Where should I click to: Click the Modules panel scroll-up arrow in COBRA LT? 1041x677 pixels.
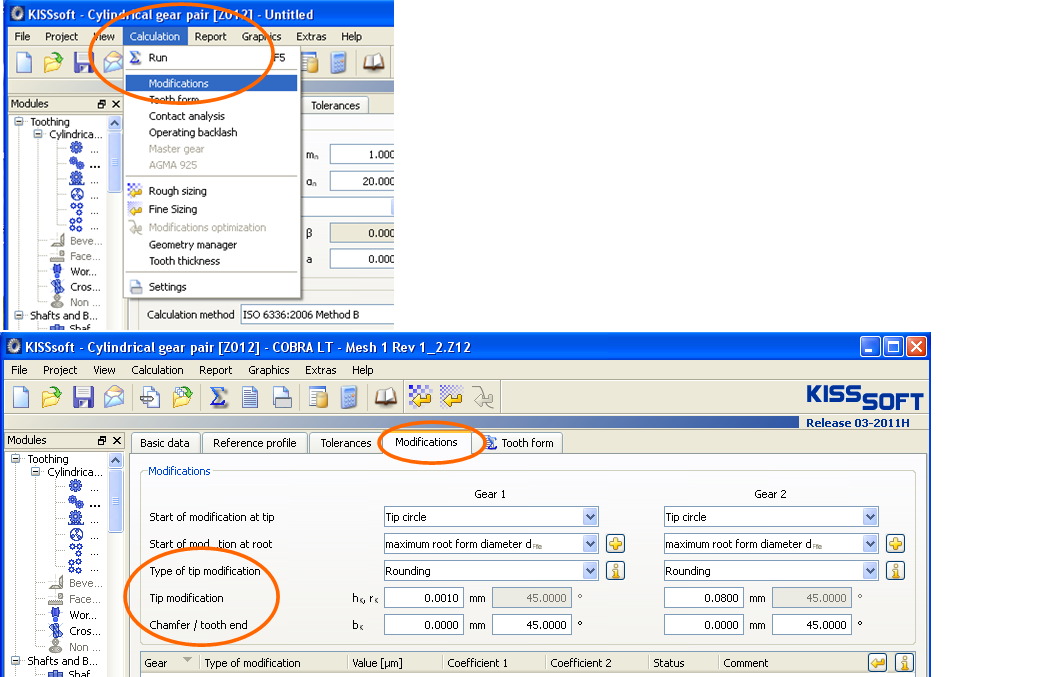116,460
